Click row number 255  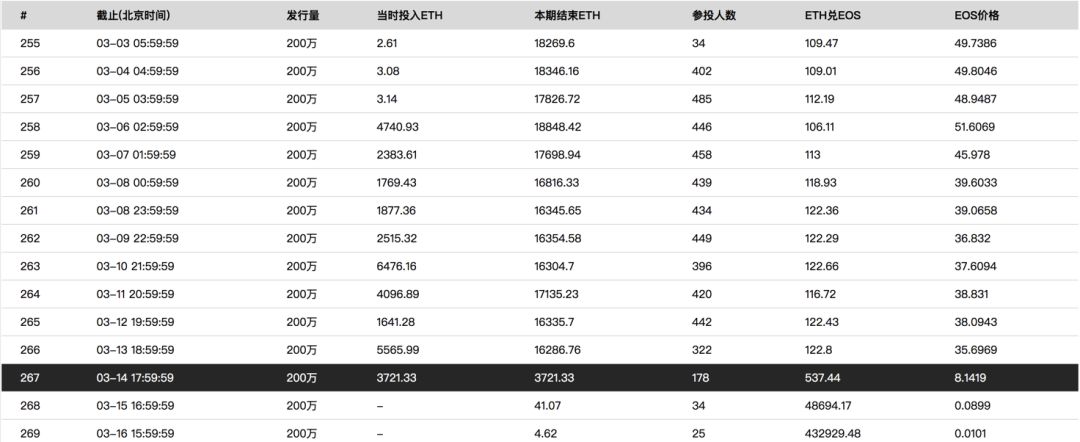tap(28, 44)
